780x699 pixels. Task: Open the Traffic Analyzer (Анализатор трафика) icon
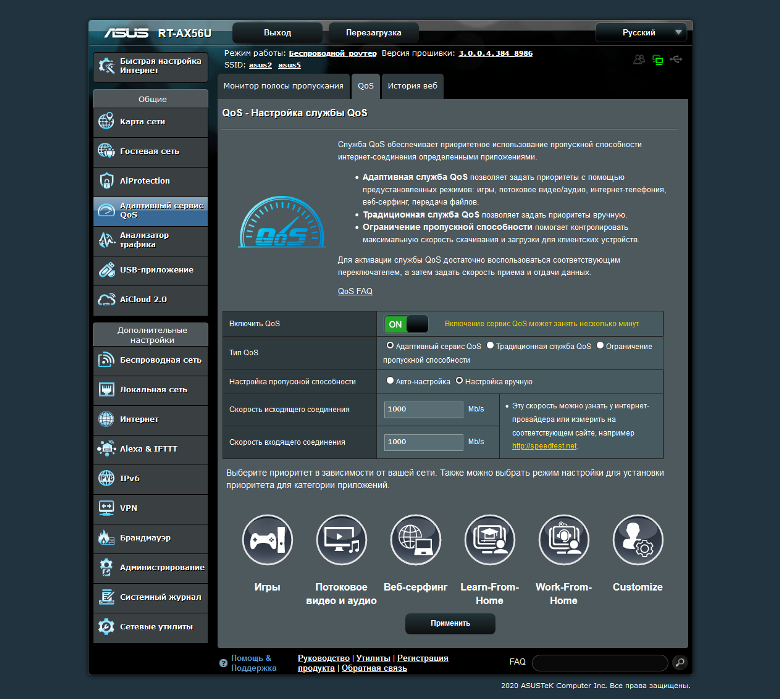(106, 240)
